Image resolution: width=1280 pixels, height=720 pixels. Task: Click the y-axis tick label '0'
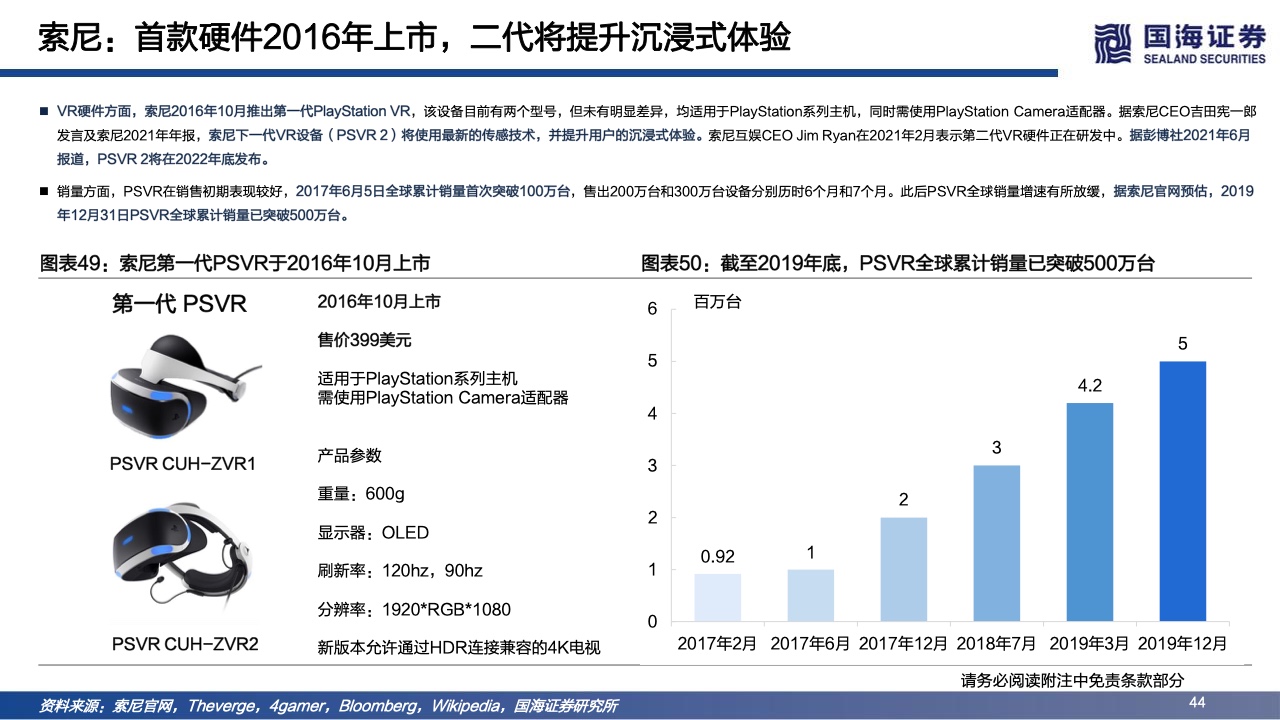coord(652,622)
